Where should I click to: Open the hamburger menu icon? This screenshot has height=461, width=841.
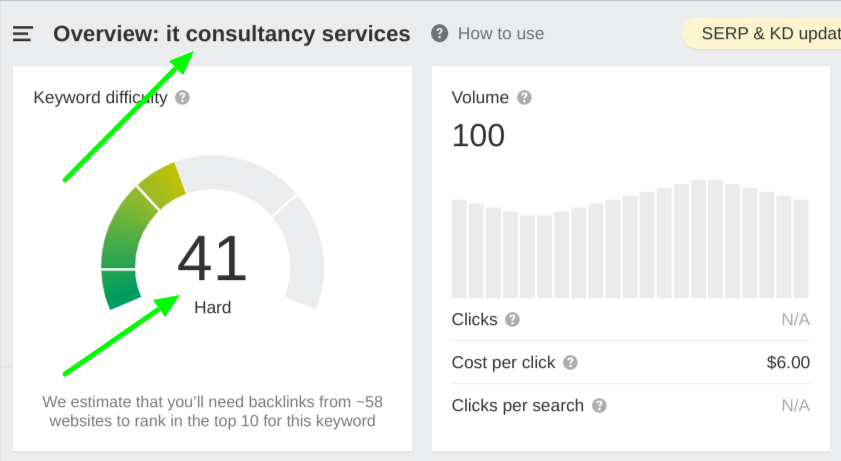22,34
